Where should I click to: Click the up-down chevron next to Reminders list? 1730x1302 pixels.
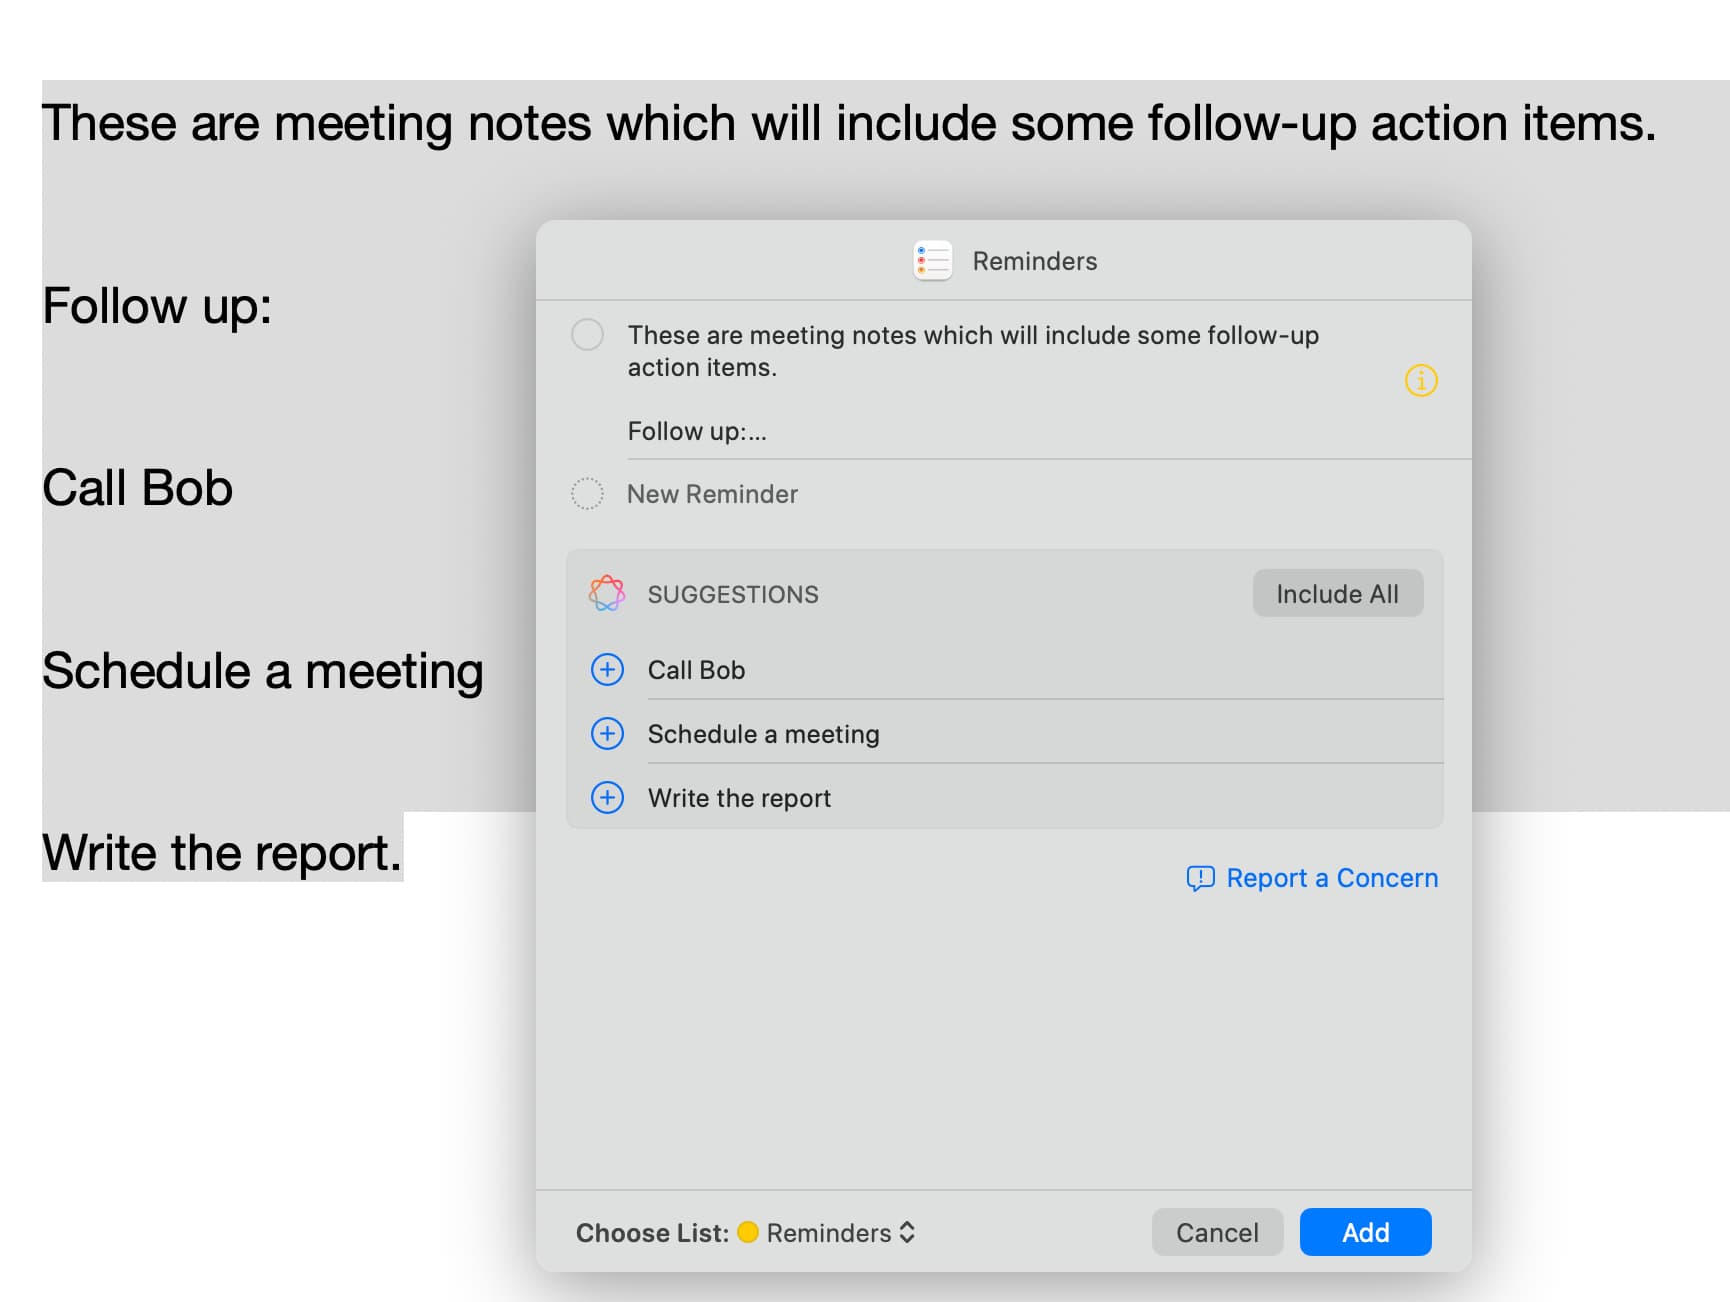[x=907, y=1233]
